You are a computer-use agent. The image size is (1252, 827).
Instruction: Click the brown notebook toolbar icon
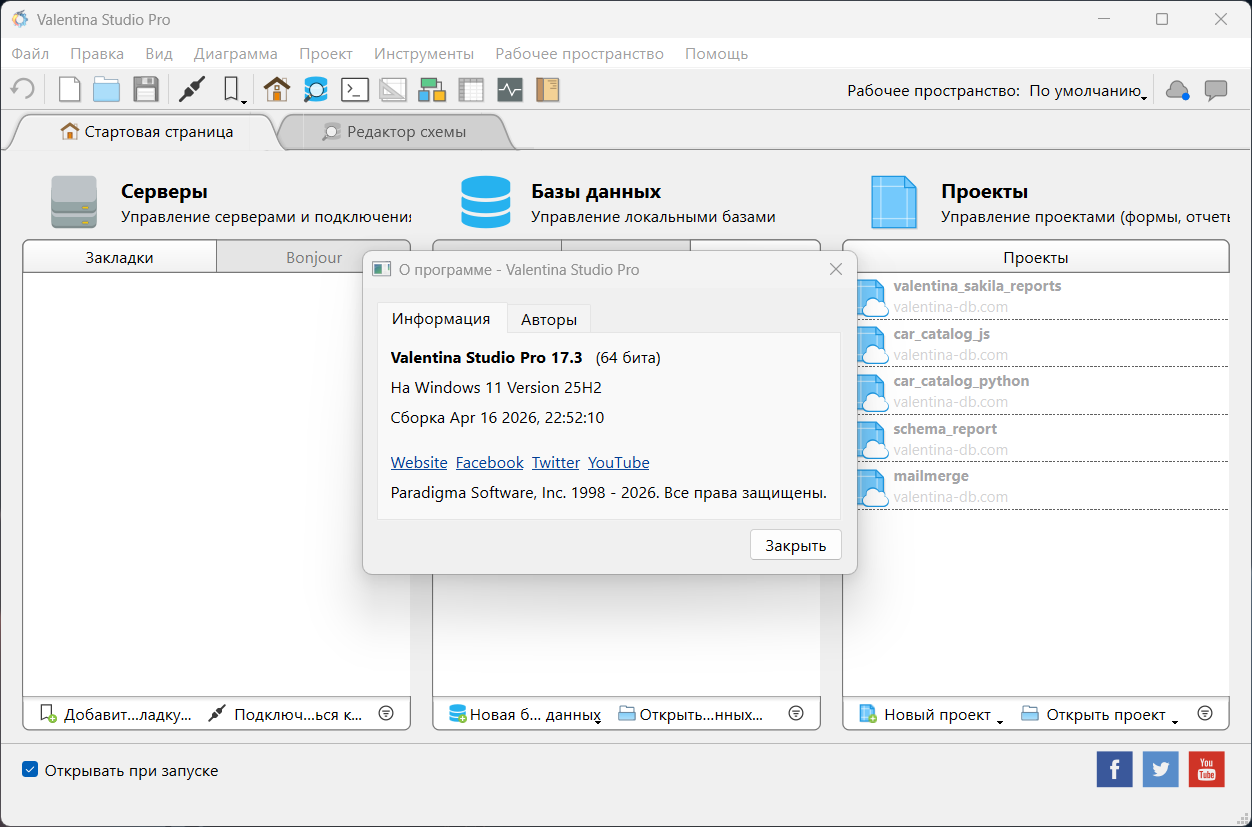click(547, 89)
